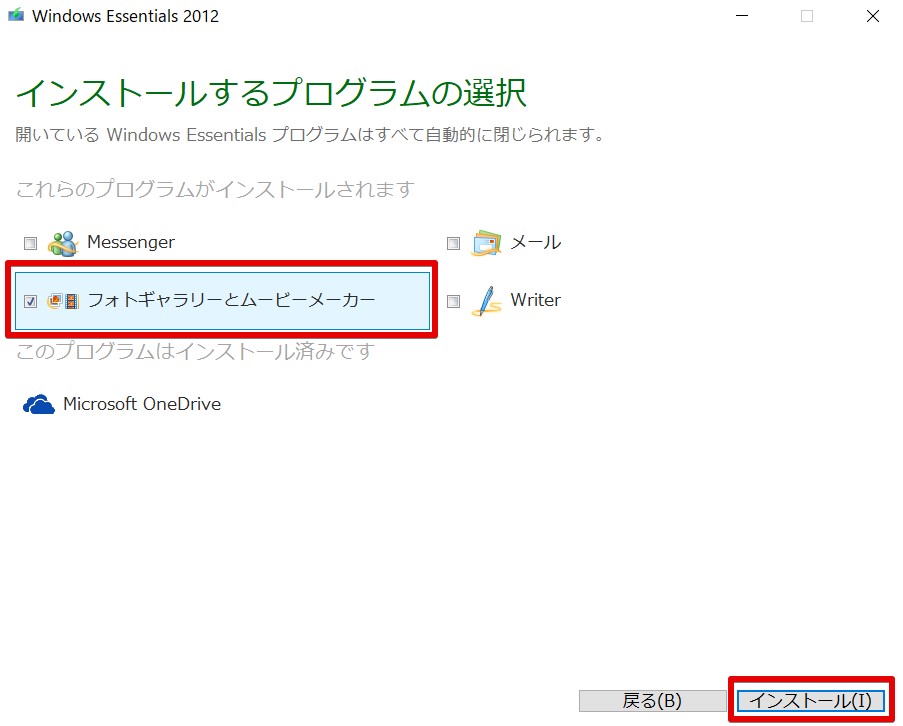Select the フォトギャラリーとムービーメーカー label
This screenshot has width=903, height=726.
pos(231,300)
